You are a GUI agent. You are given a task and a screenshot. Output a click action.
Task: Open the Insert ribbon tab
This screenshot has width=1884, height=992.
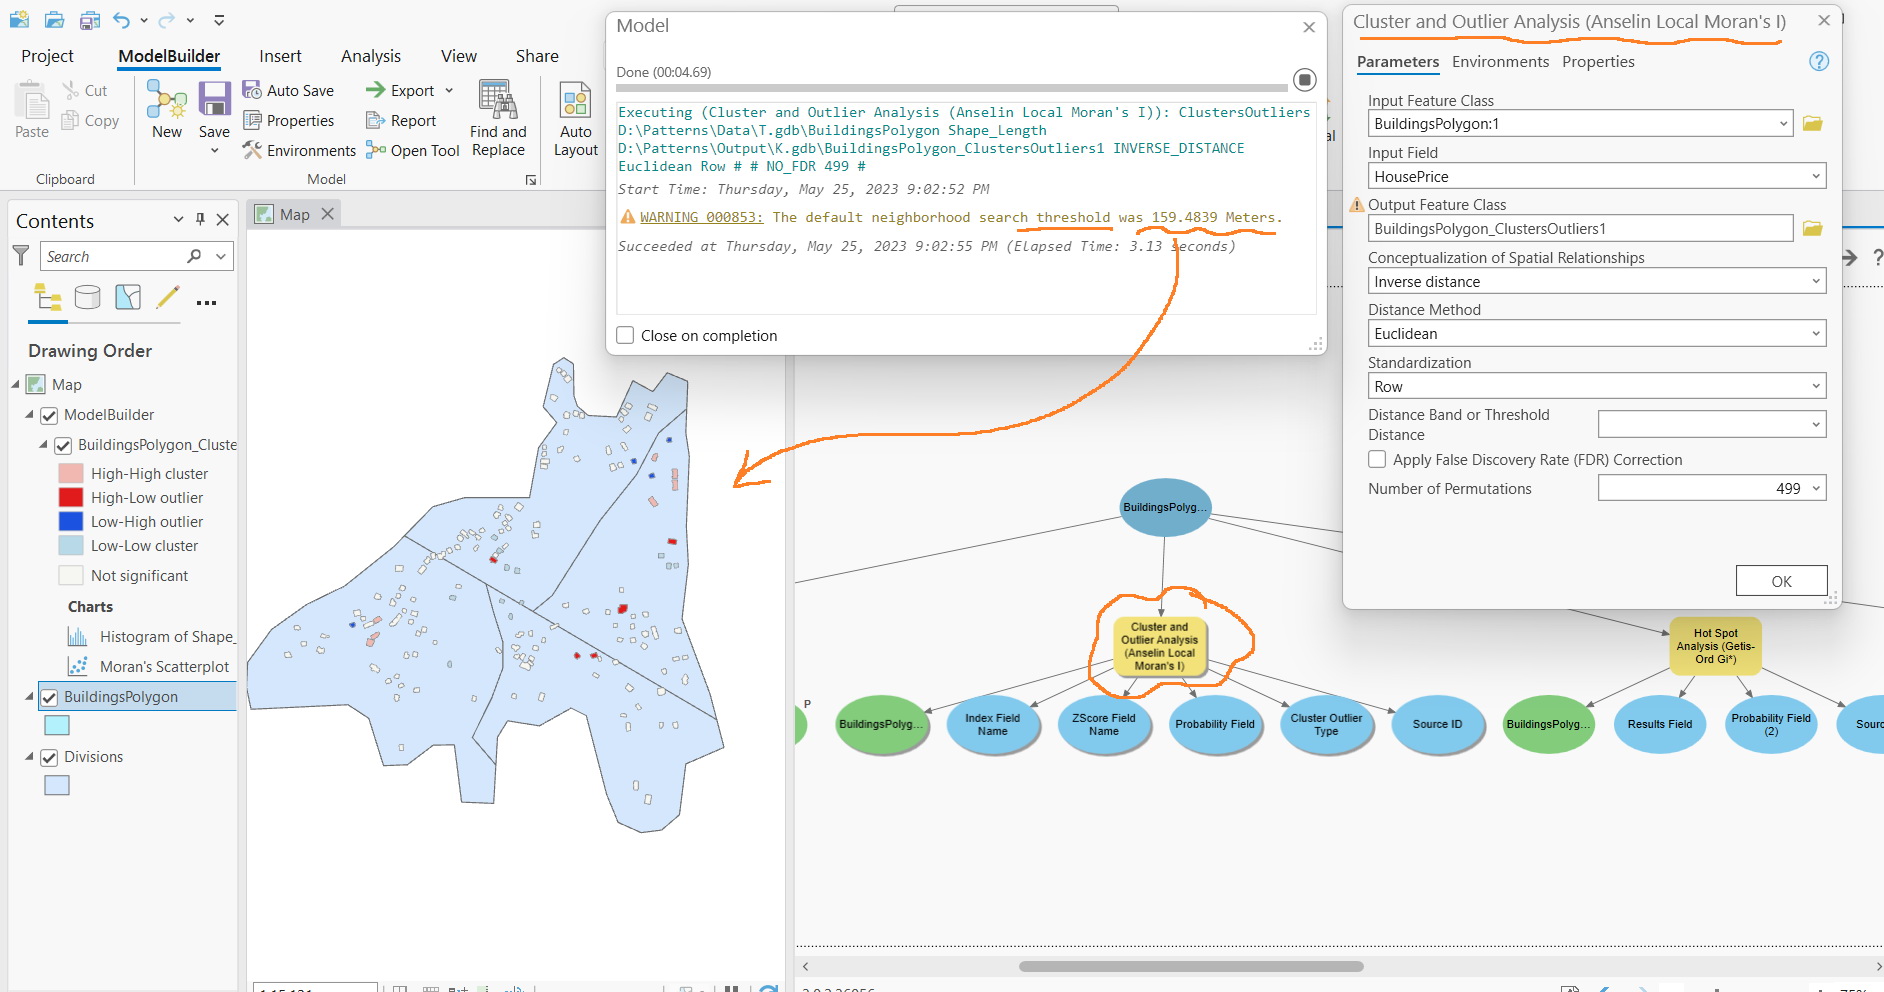(280, 56)
